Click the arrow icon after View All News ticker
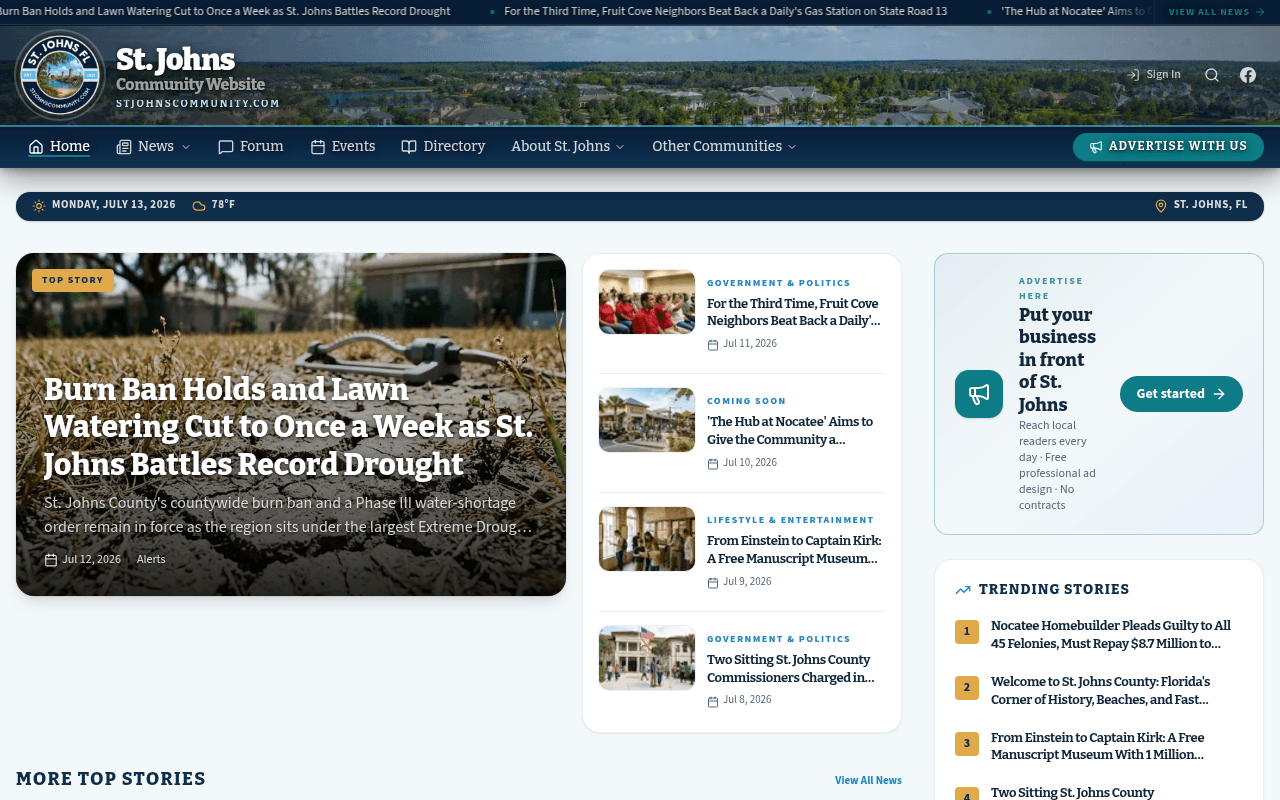 coord(1260,12)
